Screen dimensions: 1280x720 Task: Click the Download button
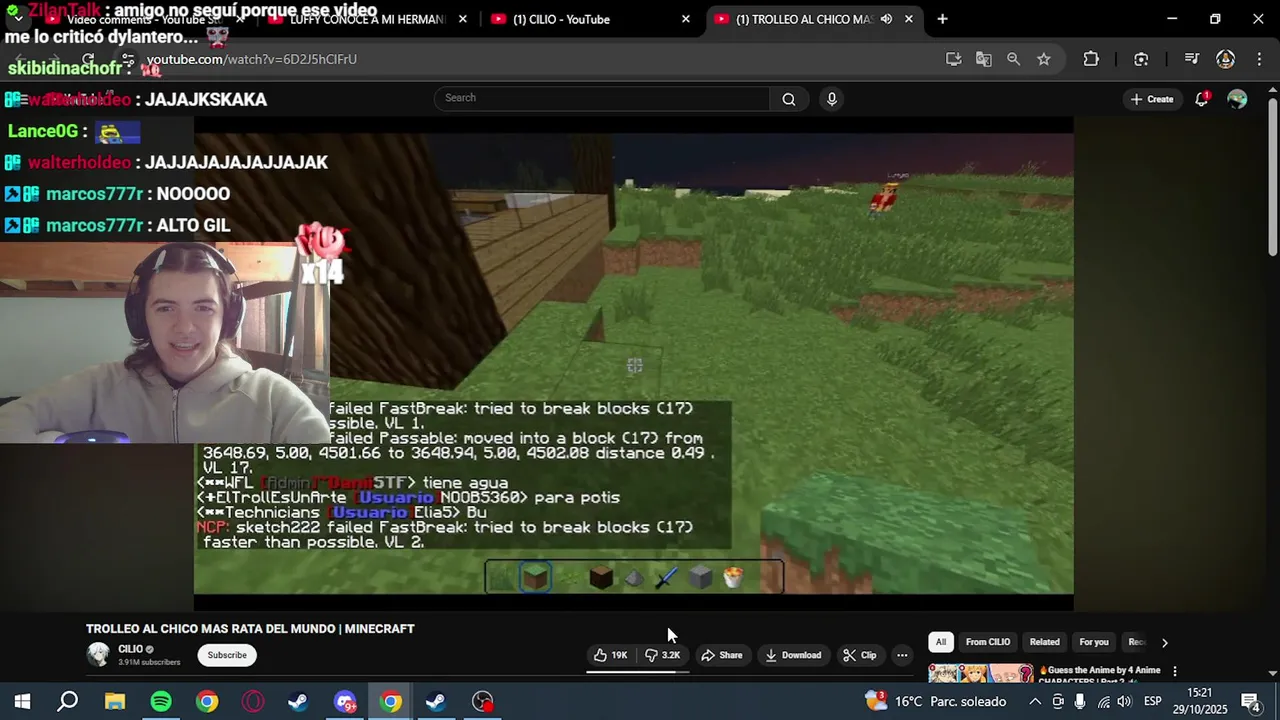(794, 655)
